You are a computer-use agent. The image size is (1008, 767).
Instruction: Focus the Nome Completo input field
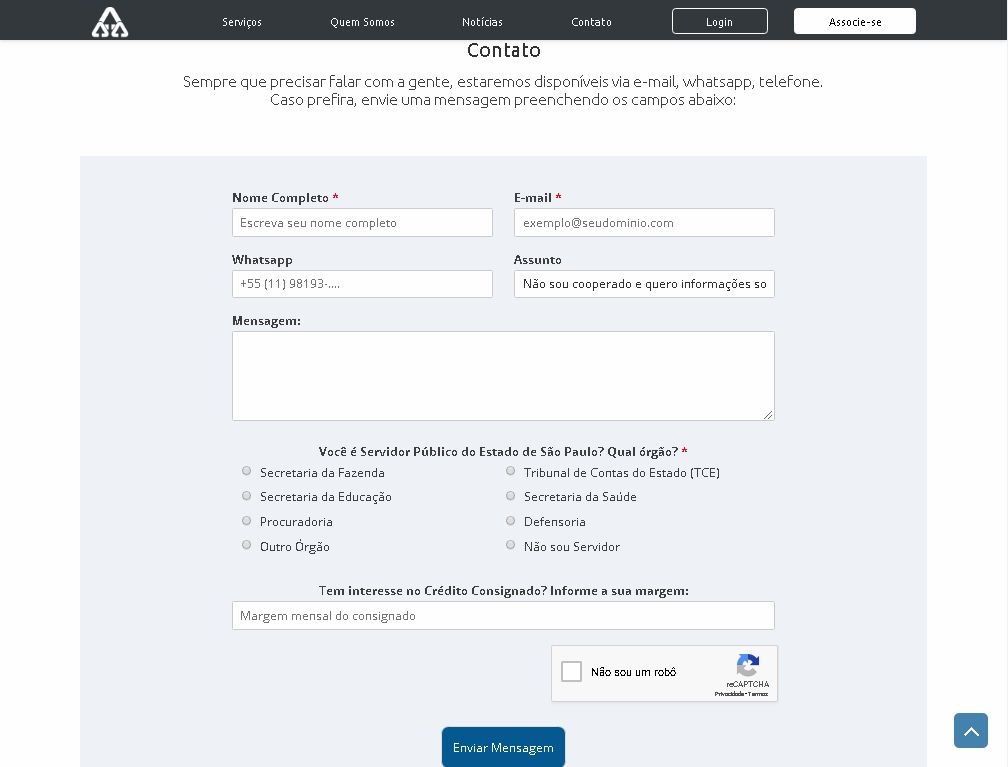click(x=363, y=222)
